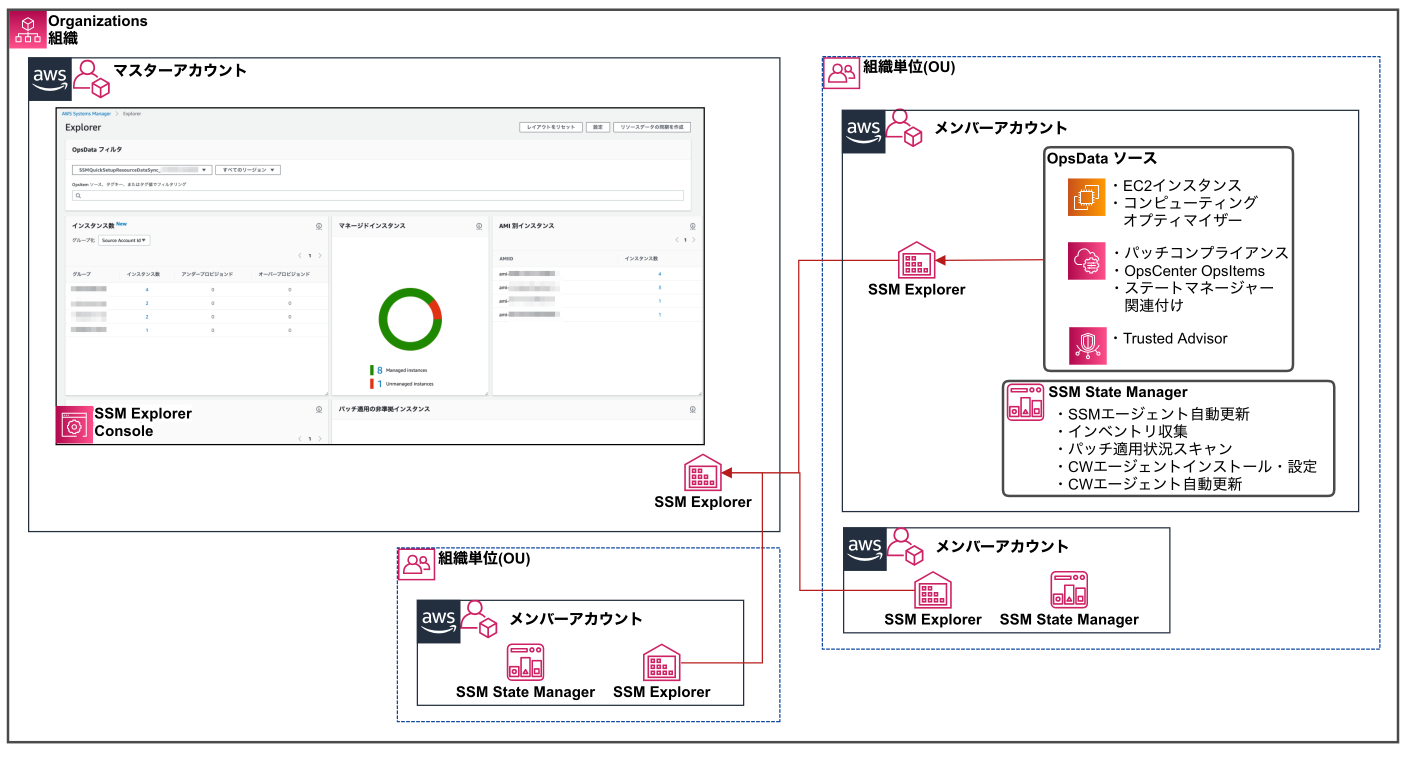
Task: Go to next page in the インスタンス数 widget
Action: tap(320, 256)
